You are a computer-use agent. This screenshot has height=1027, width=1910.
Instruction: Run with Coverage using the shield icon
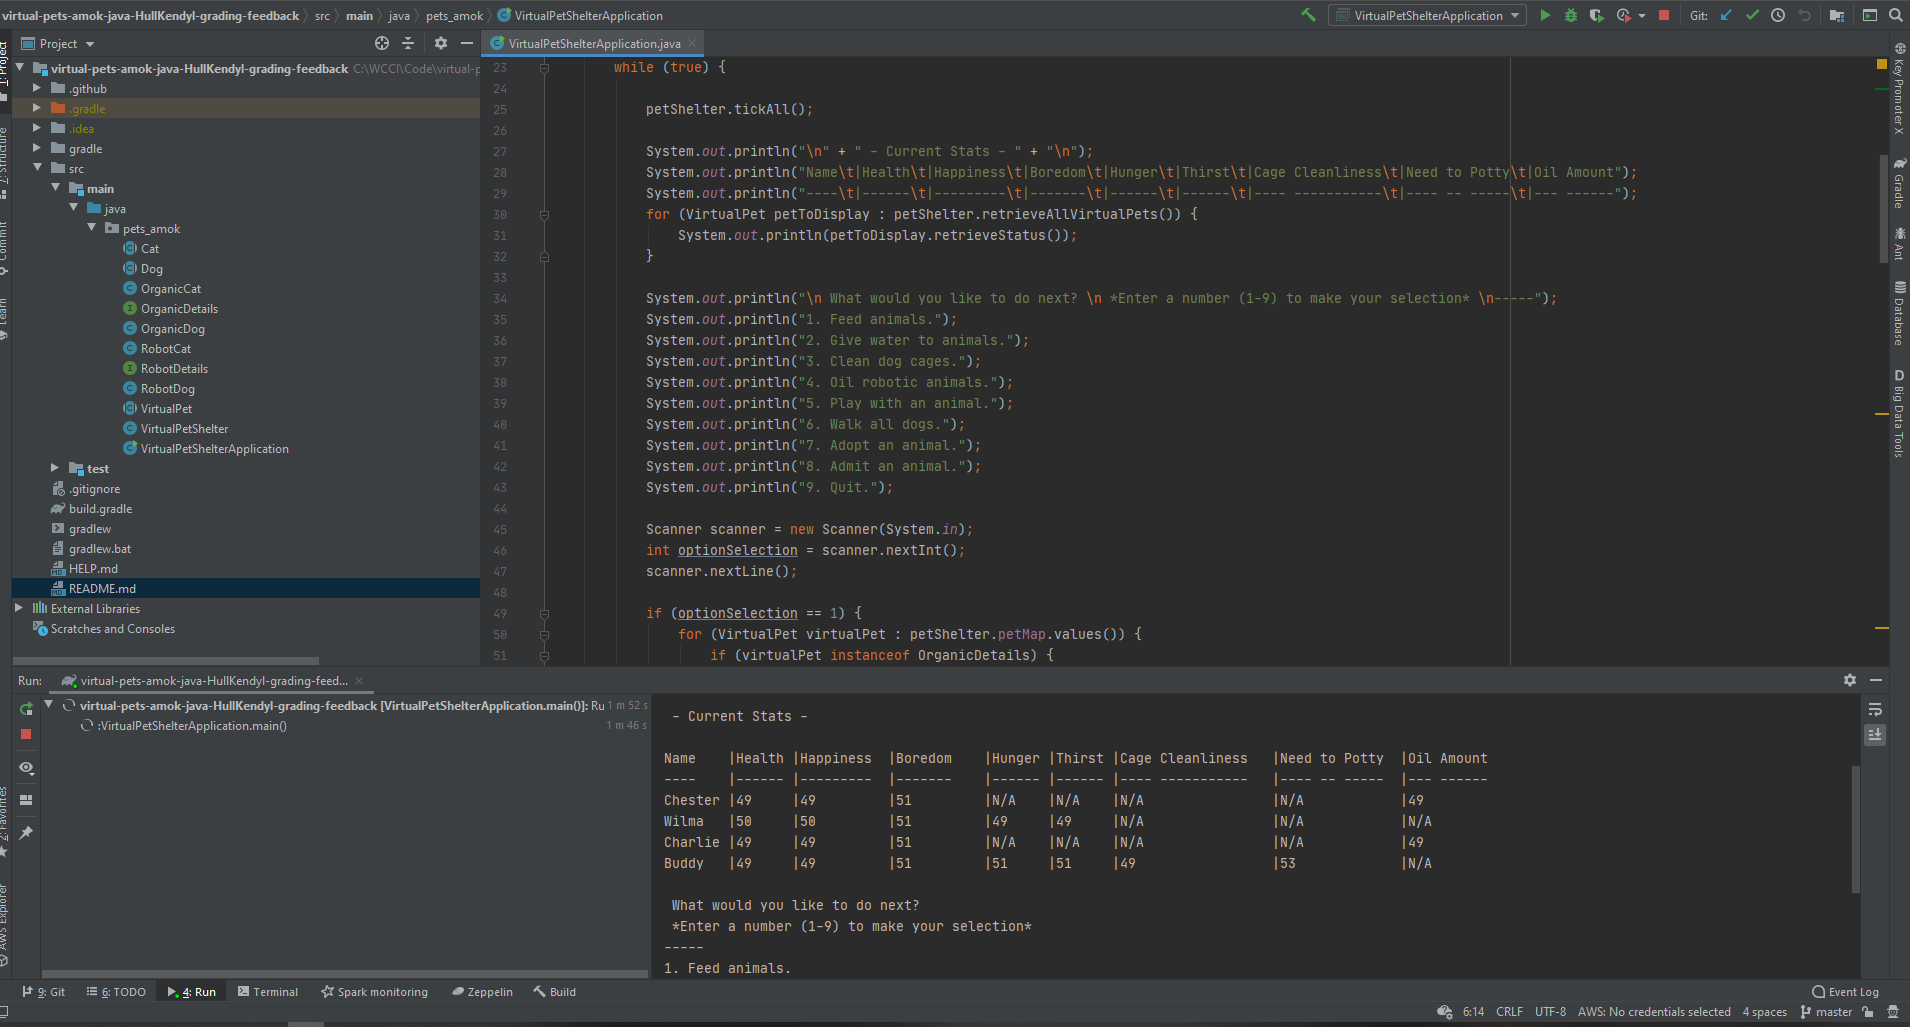(1596, 15)
